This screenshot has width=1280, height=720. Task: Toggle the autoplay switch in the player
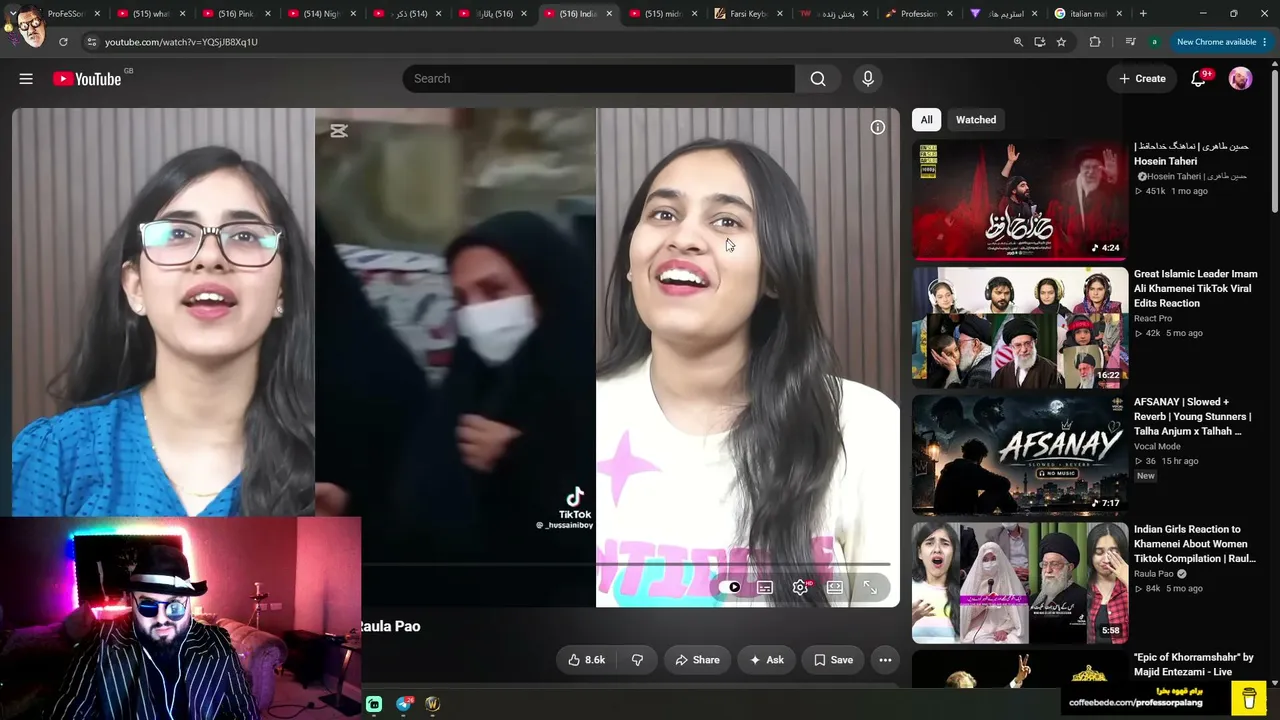point(733,588)
